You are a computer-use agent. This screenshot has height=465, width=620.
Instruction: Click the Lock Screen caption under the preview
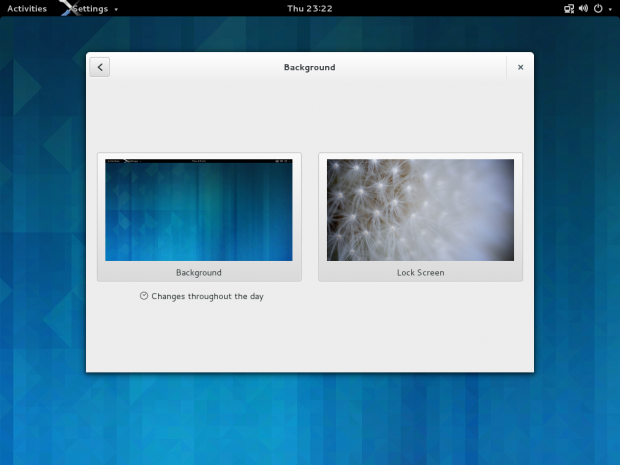pyautogui.click(x=420, y=272)
